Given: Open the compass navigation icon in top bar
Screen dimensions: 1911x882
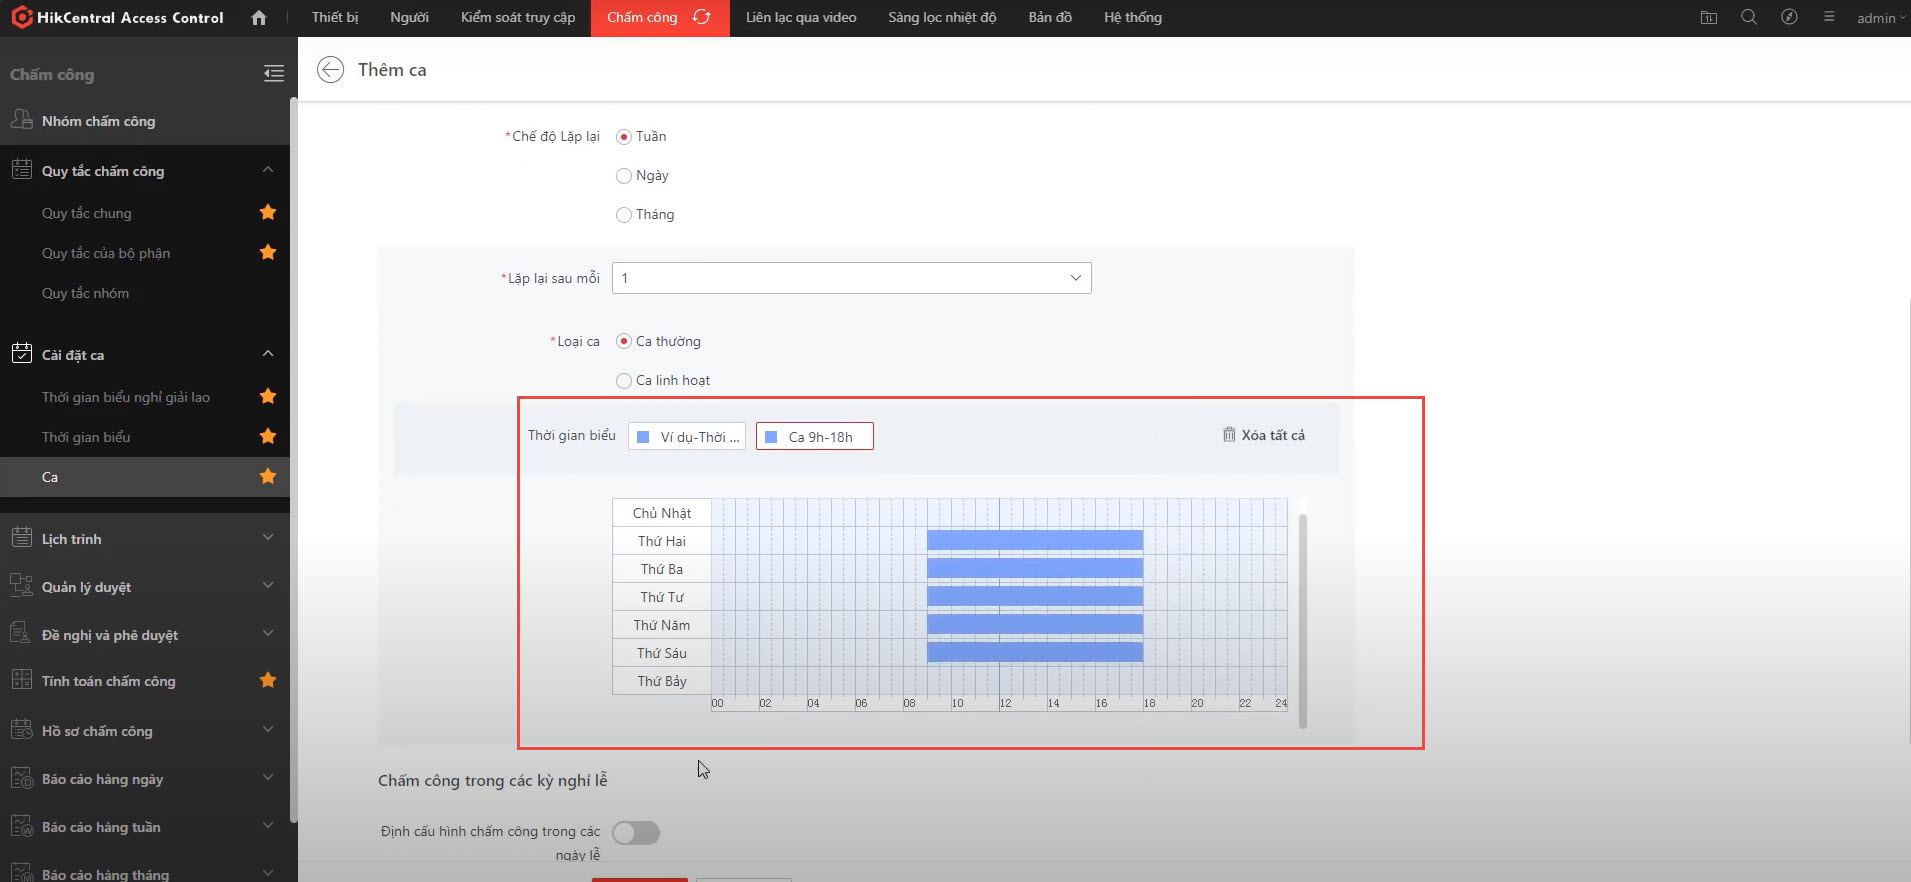Looking at the screenshot, I should (1789, 18).
